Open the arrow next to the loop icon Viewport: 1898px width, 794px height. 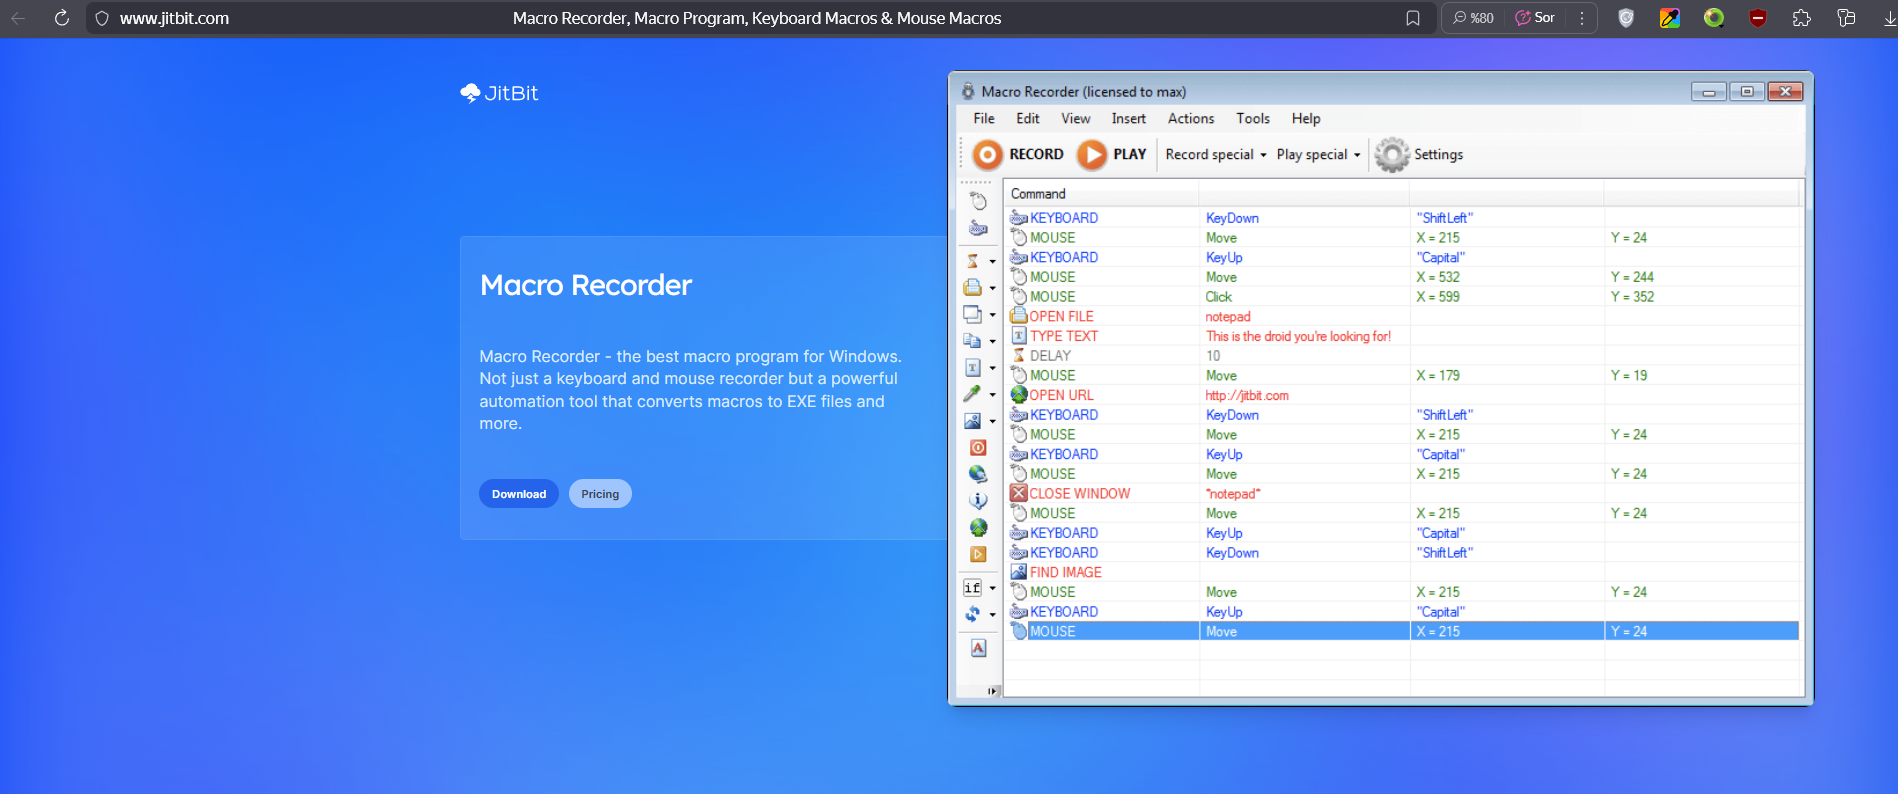(992, 615)
